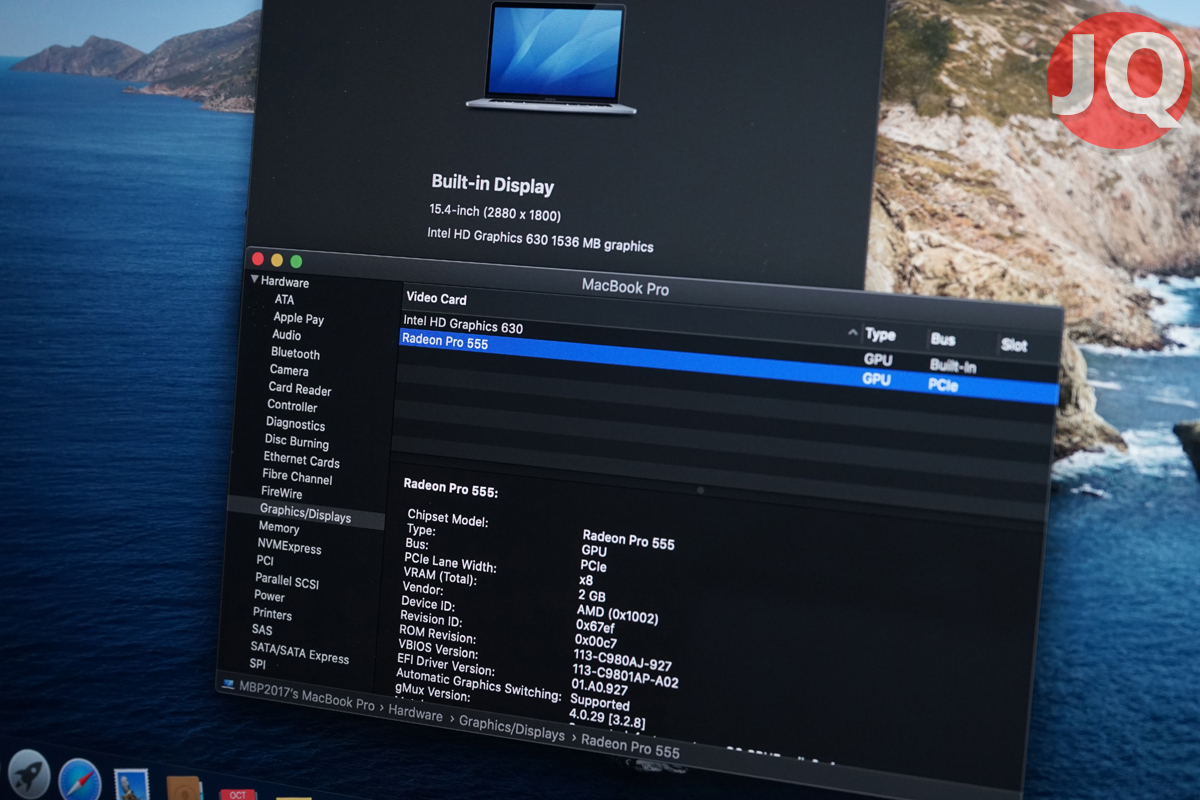Select PCI in the sidebar

pos(265,561)
